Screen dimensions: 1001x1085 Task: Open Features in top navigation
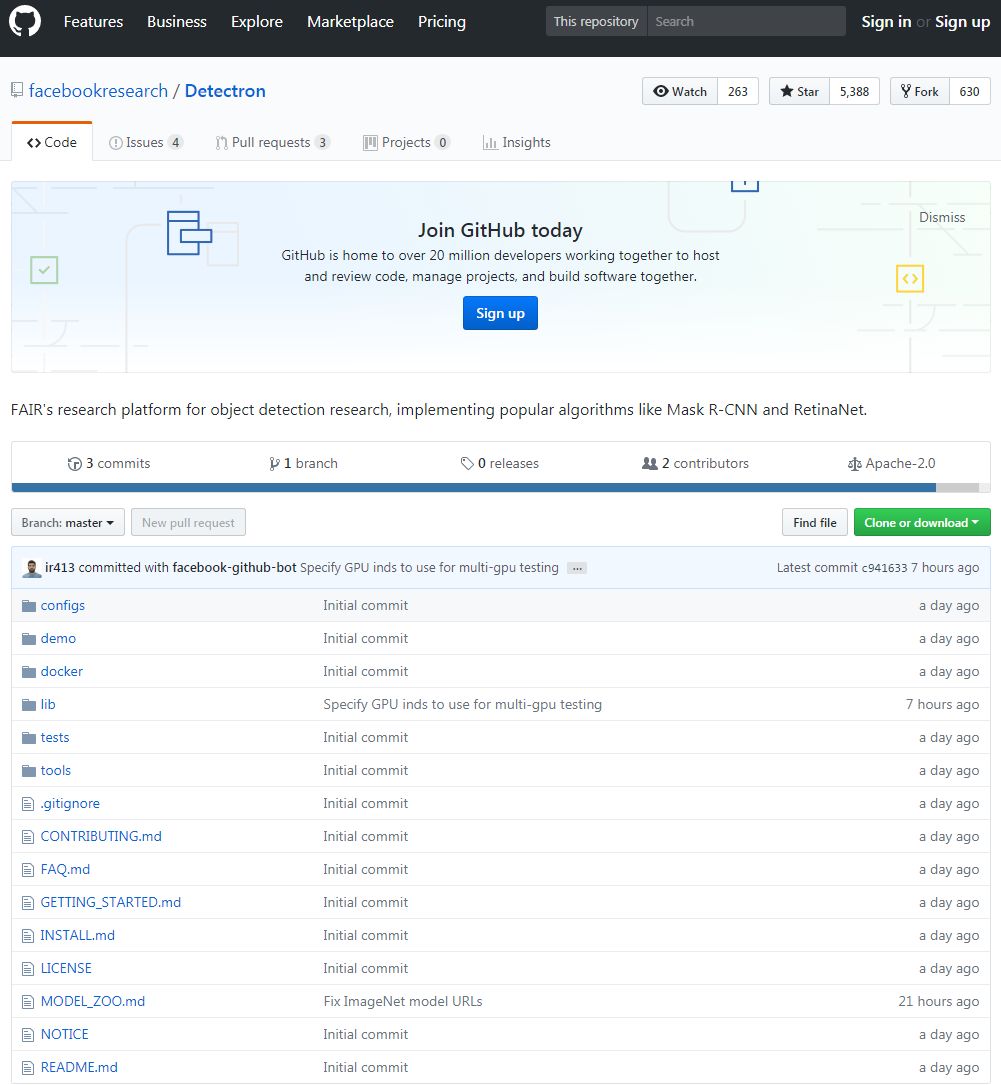click(x=93, y=21)
